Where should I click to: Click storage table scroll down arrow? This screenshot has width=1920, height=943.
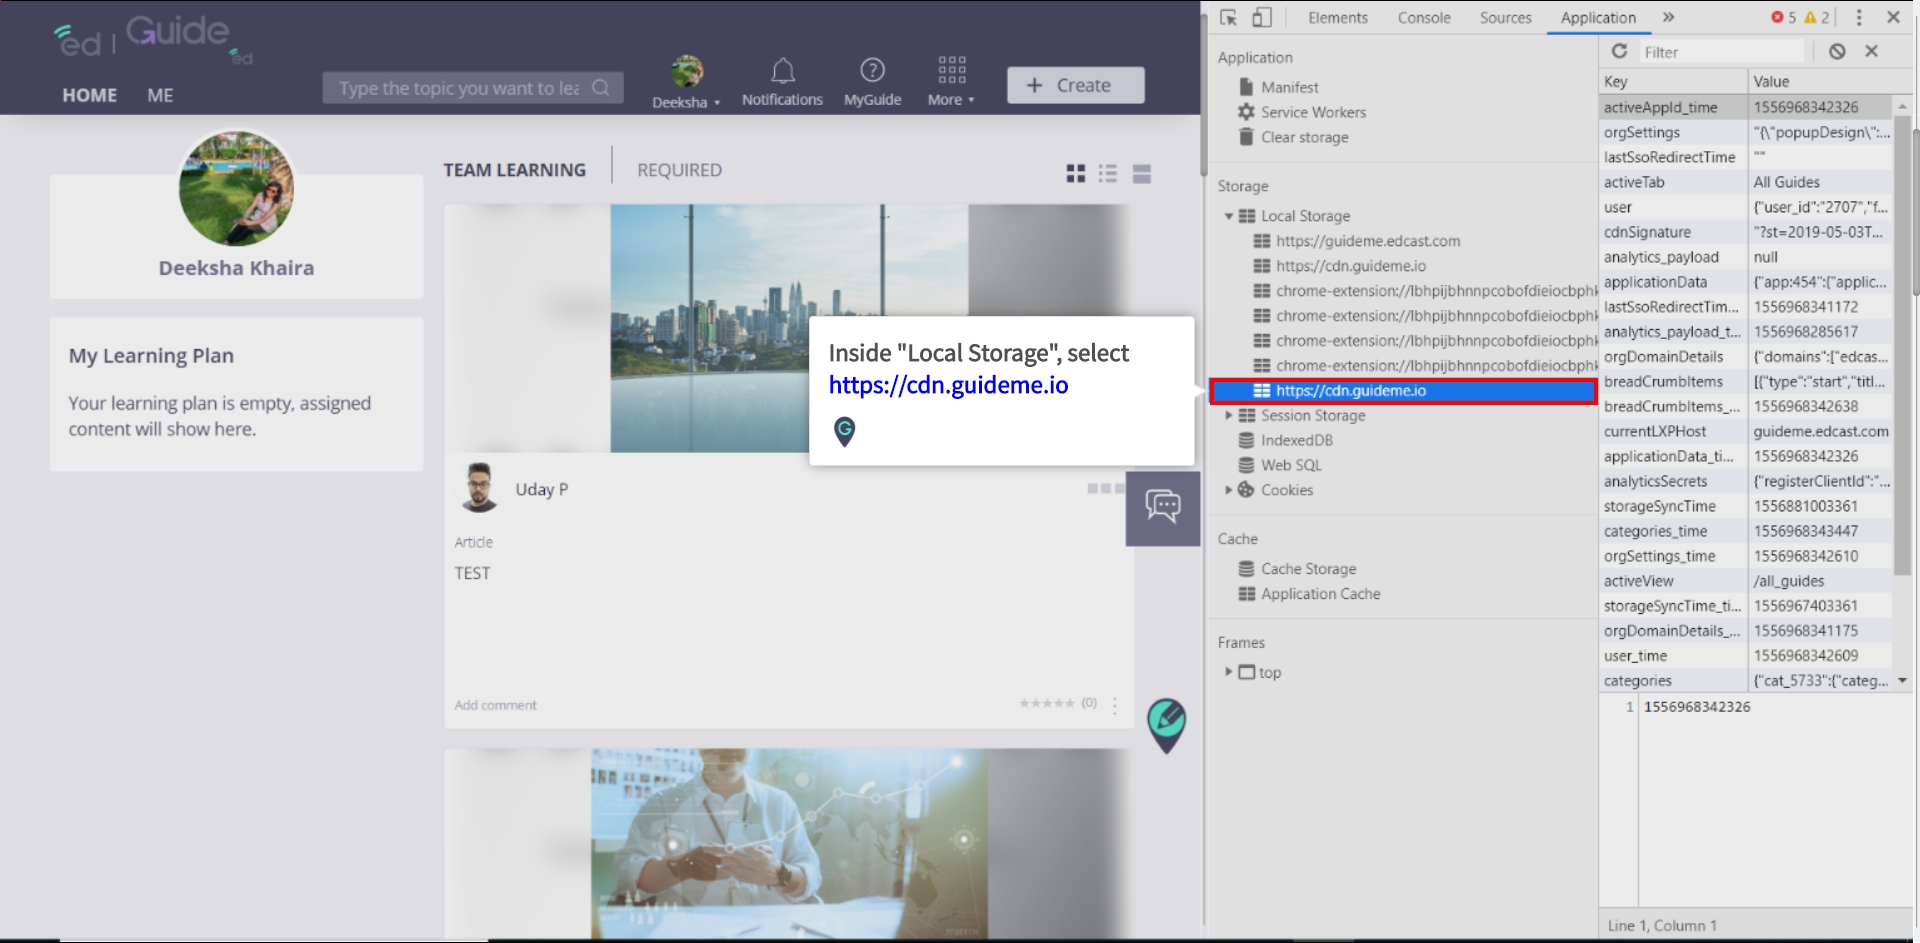(x=1902, y=681)
